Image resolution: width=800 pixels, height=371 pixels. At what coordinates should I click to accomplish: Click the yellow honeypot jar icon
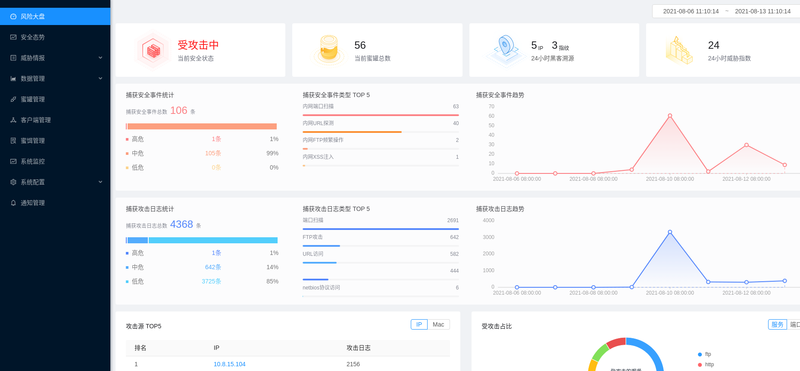[x=328, y=50]
